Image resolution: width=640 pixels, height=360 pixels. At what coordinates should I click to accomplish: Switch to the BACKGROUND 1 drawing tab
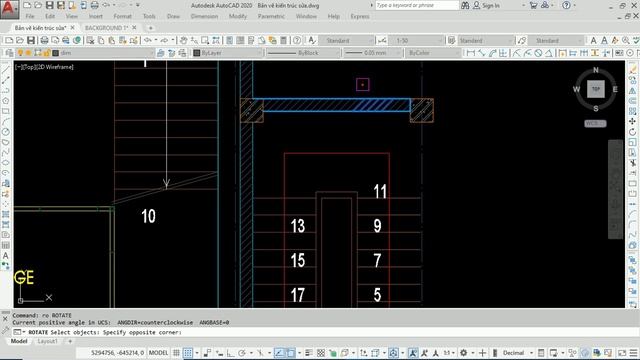[x=106, y=28]
